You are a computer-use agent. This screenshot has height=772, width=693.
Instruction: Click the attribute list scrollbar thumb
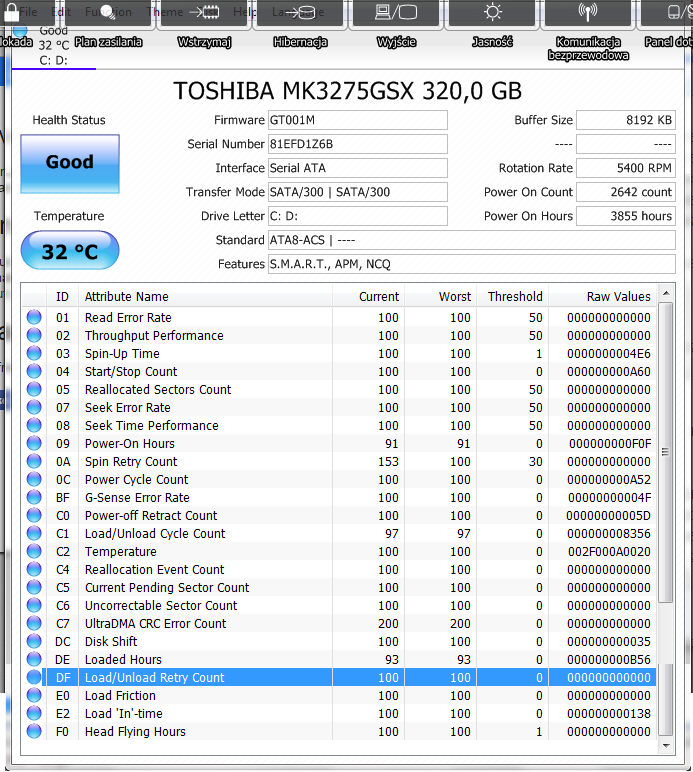pyautogui.click(x=665, y=452)
